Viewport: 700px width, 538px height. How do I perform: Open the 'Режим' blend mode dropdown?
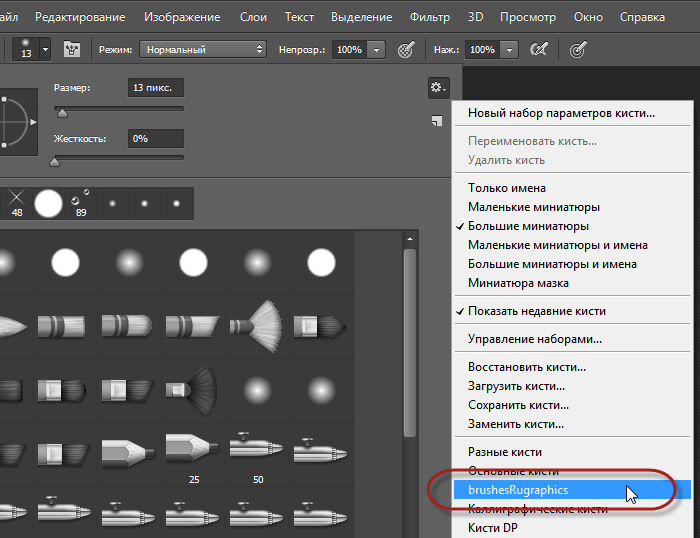click(204, 49)
